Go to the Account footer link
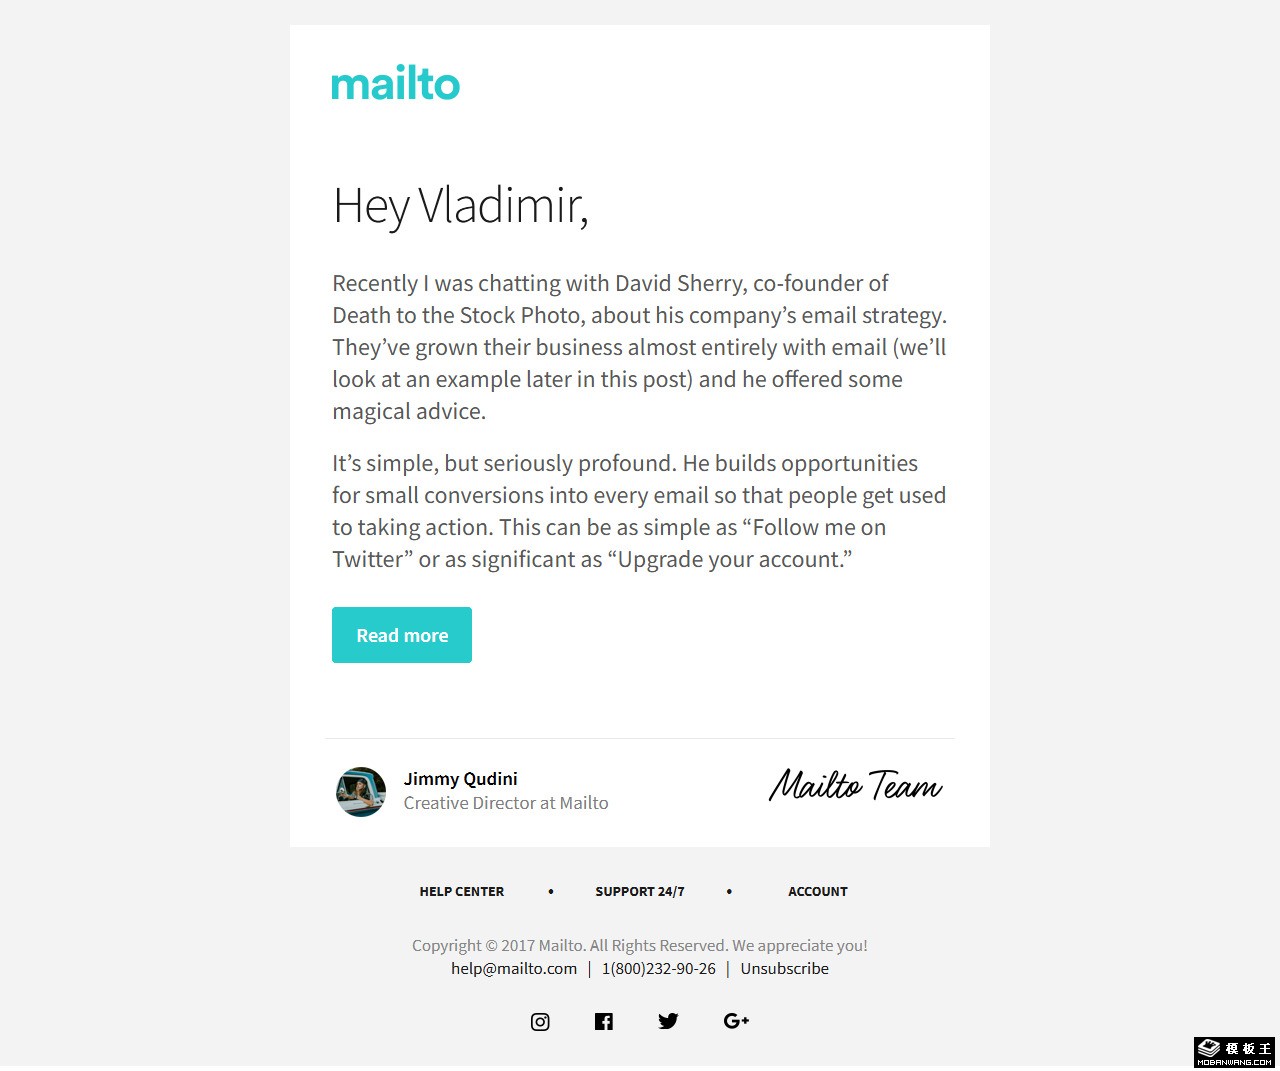The width and height of the screenshot is (1280, 1071). [x=818, y=892]
